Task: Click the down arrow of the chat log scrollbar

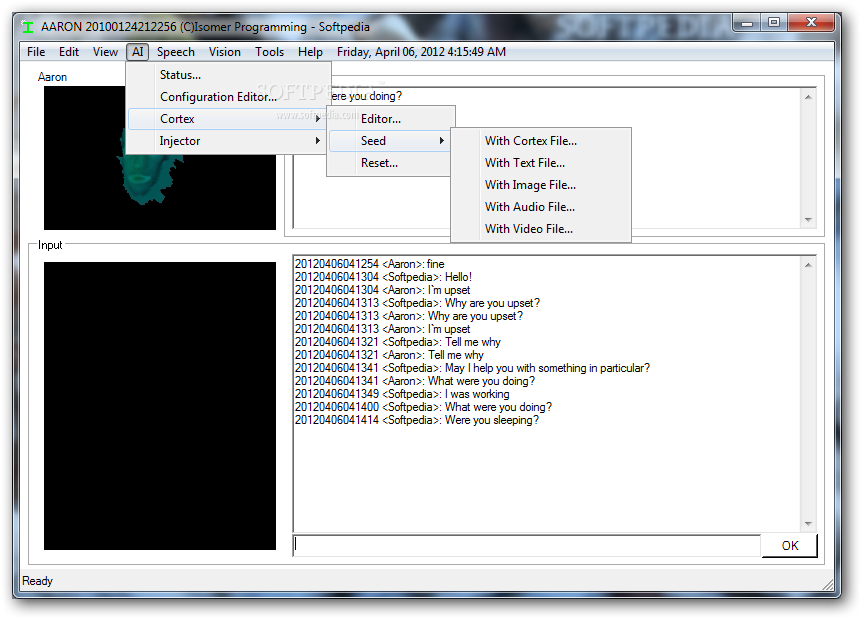Action: [x=808, y=524]
